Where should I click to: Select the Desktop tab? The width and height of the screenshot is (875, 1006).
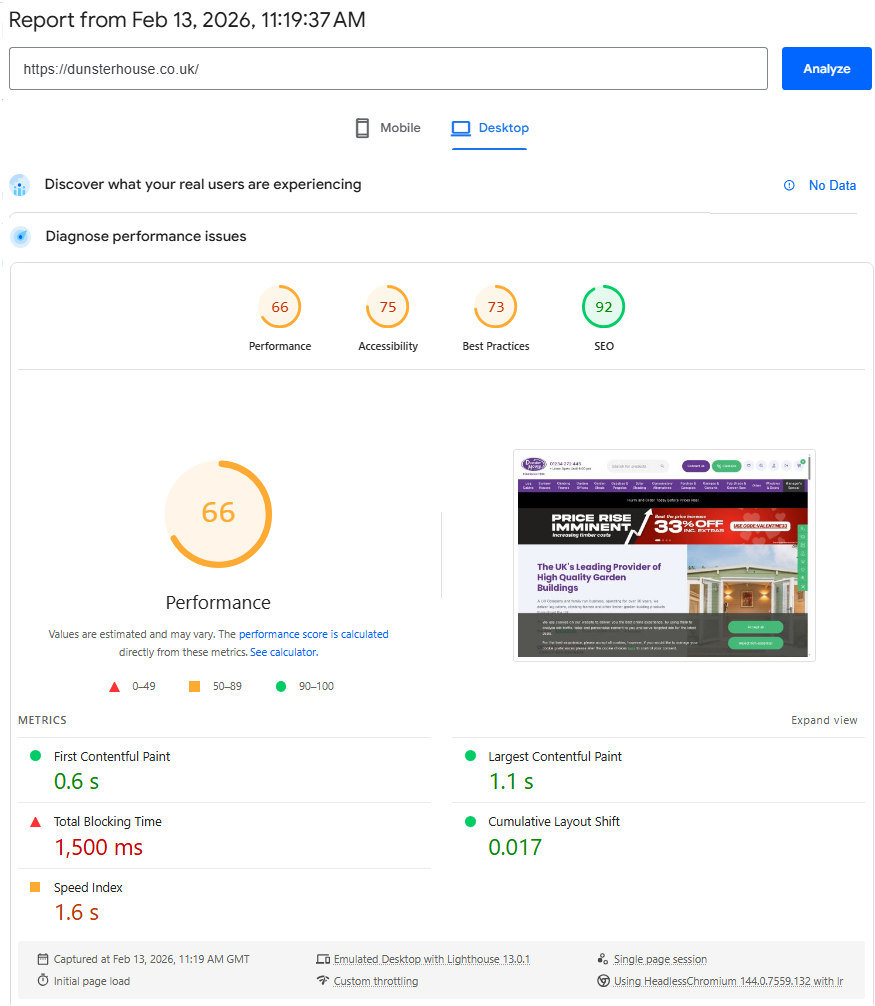(x=489, y=128)
